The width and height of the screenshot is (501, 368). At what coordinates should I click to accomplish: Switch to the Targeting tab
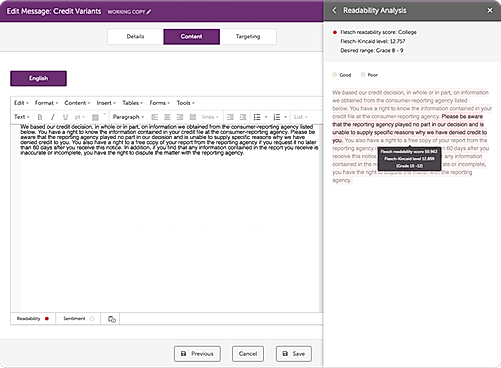point(248,36)
